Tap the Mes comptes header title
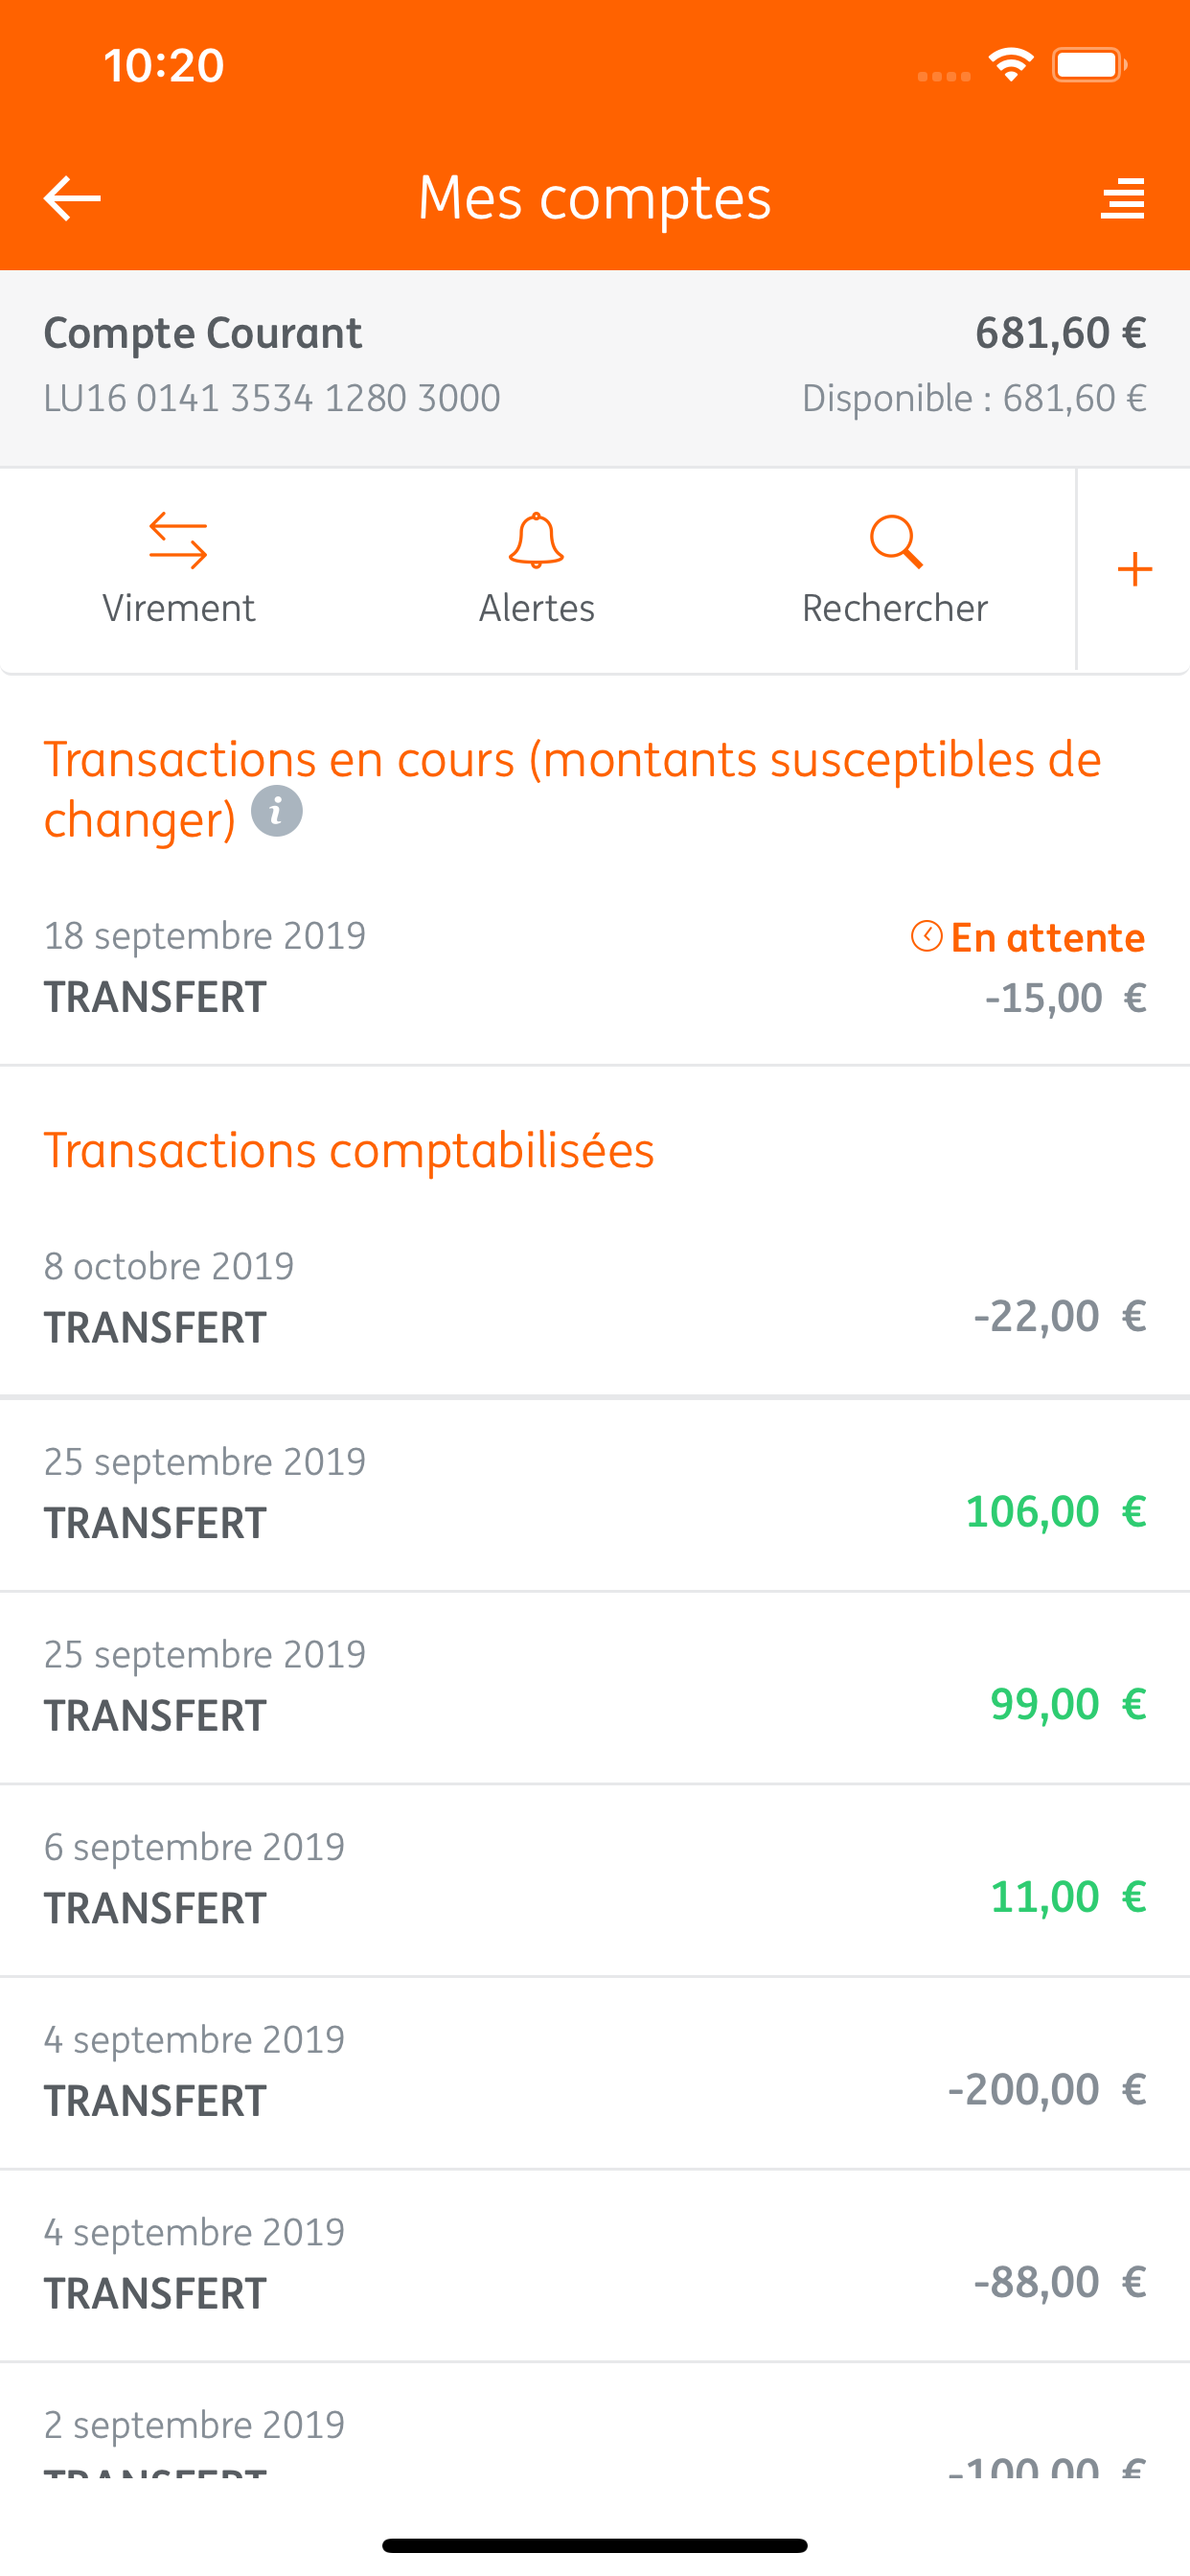 (594, 197)
